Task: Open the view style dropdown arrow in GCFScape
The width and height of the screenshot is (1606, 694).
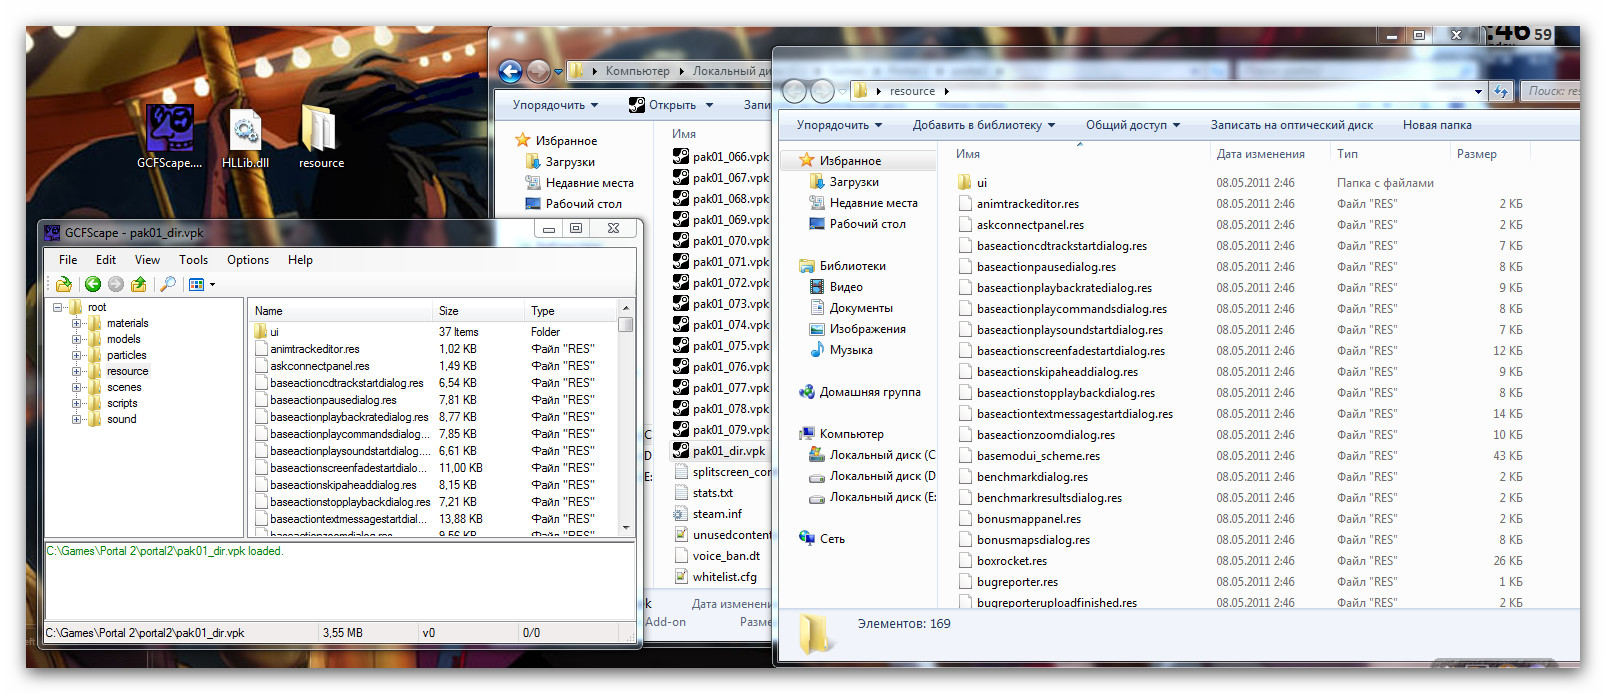Action: (212, 285)
